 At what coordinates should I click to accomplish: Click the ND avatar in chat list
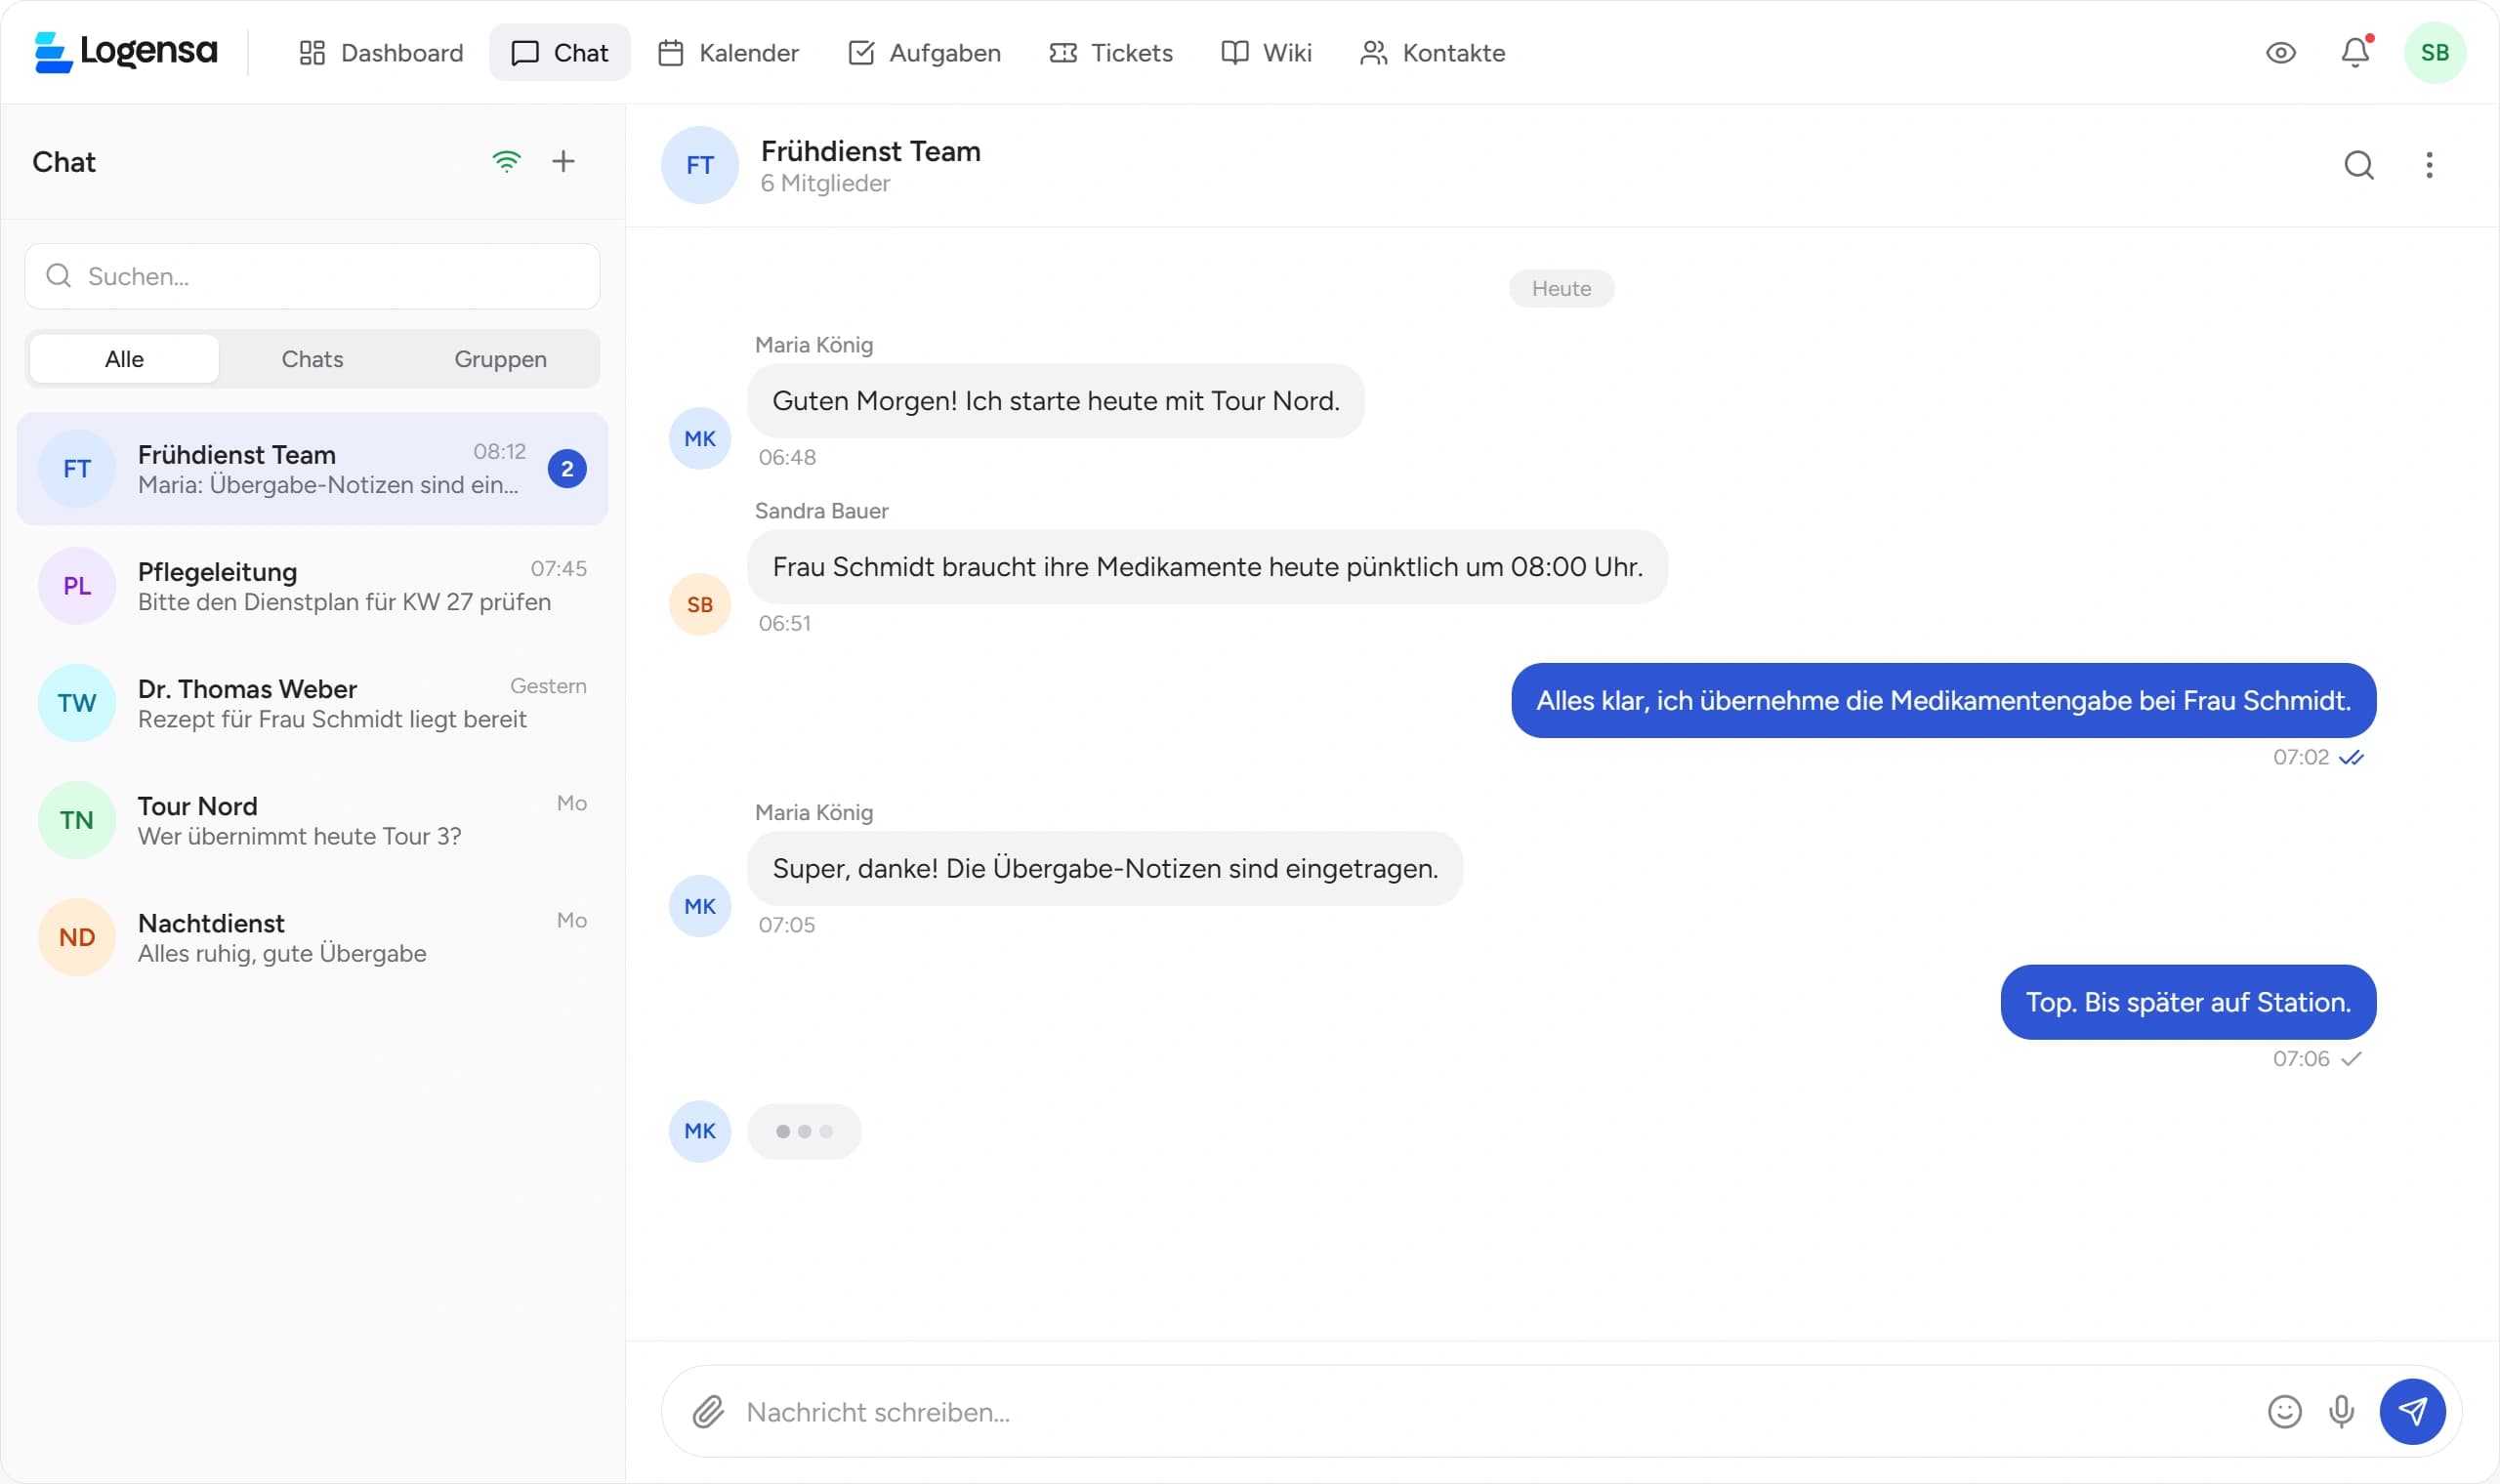pos(77,937)
